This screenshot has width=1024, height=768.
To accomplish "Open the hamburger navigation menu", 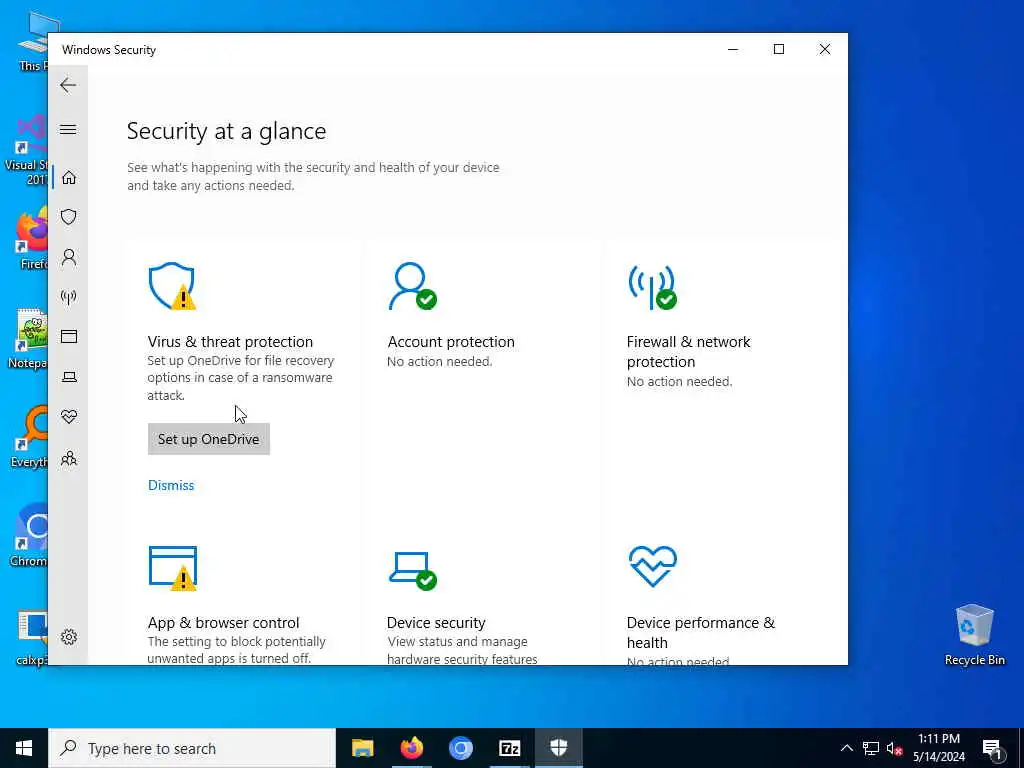I will click(x=68, y=129).
